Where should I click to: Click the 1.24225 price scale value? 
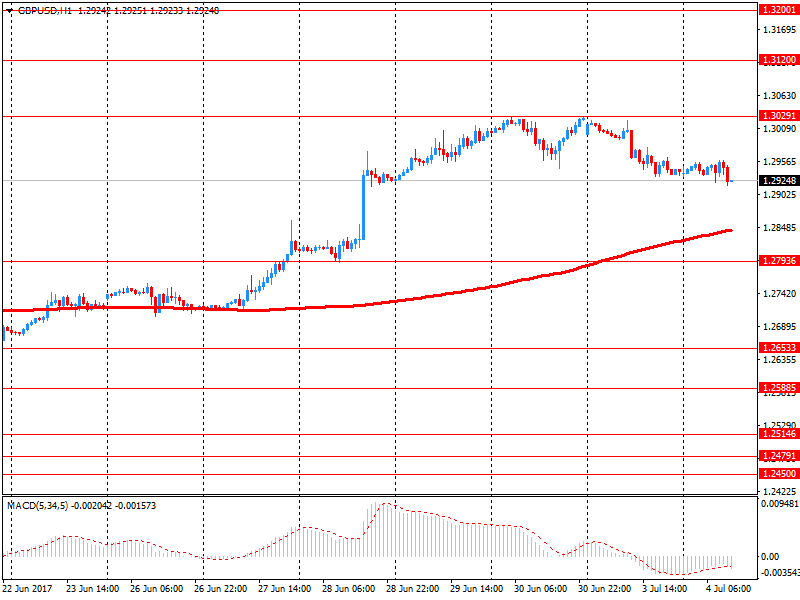(779, 491)
